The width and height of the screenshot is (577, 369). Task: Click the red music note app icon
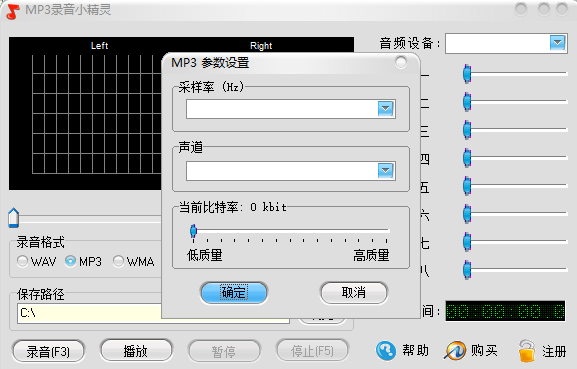13,11
